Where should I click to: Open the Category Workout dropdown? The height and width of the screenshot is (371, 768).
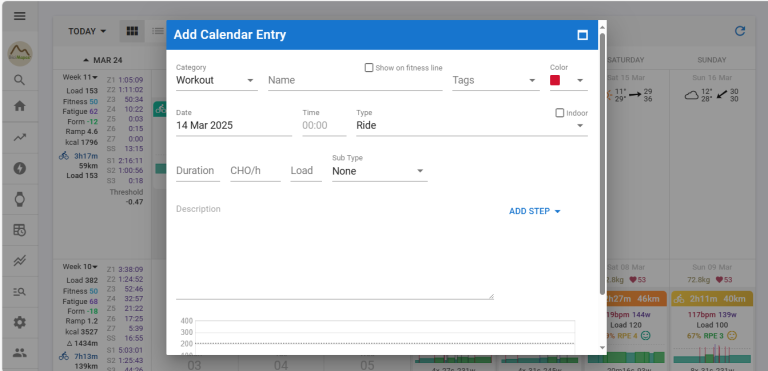coord(216,80)
